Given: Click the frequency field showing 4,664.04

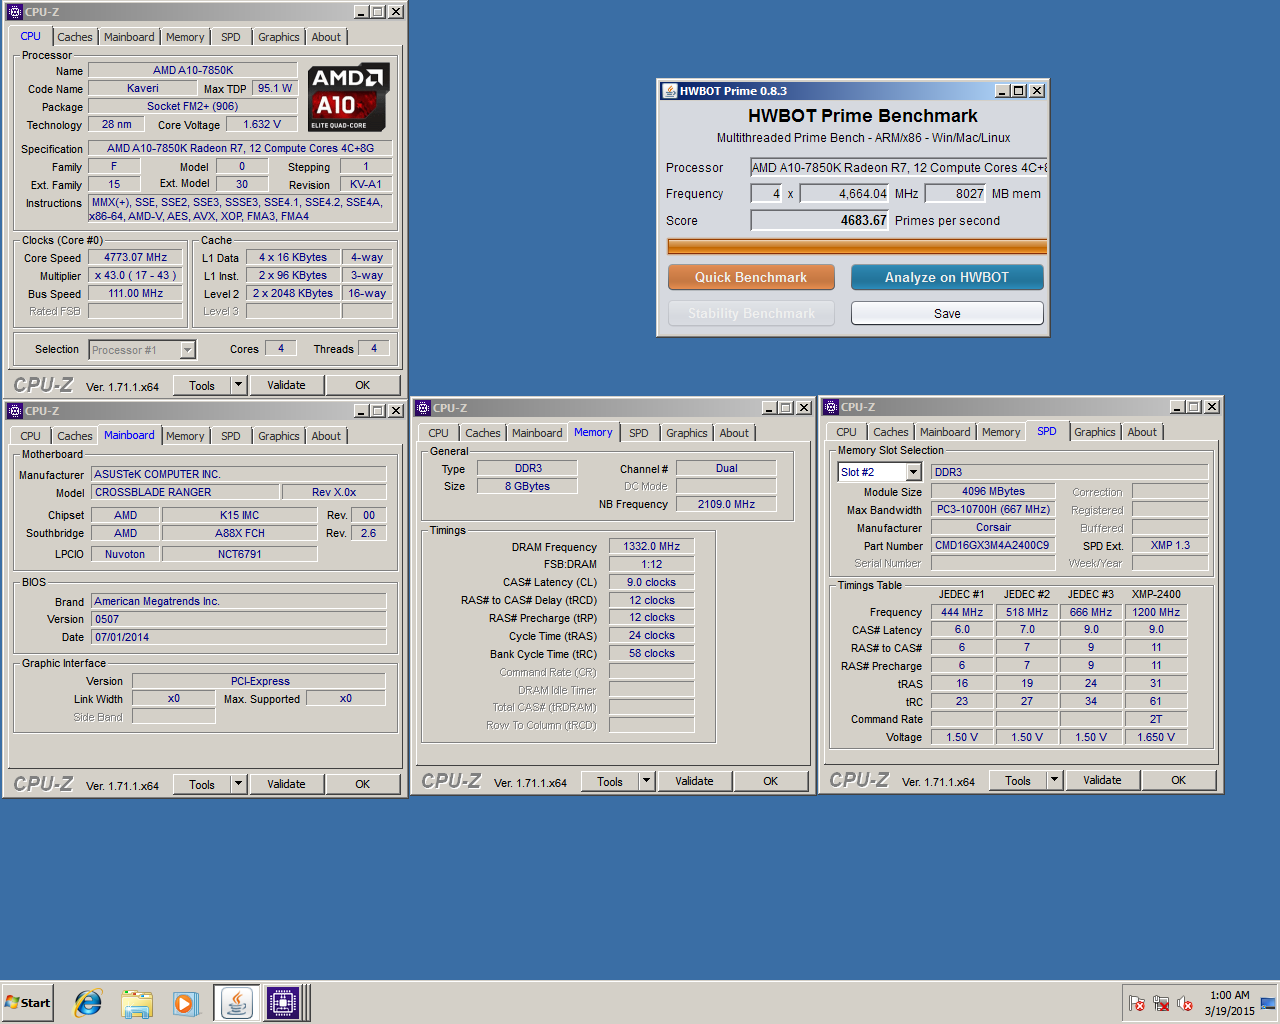Looking at the screenshot, I should (844, 194).
